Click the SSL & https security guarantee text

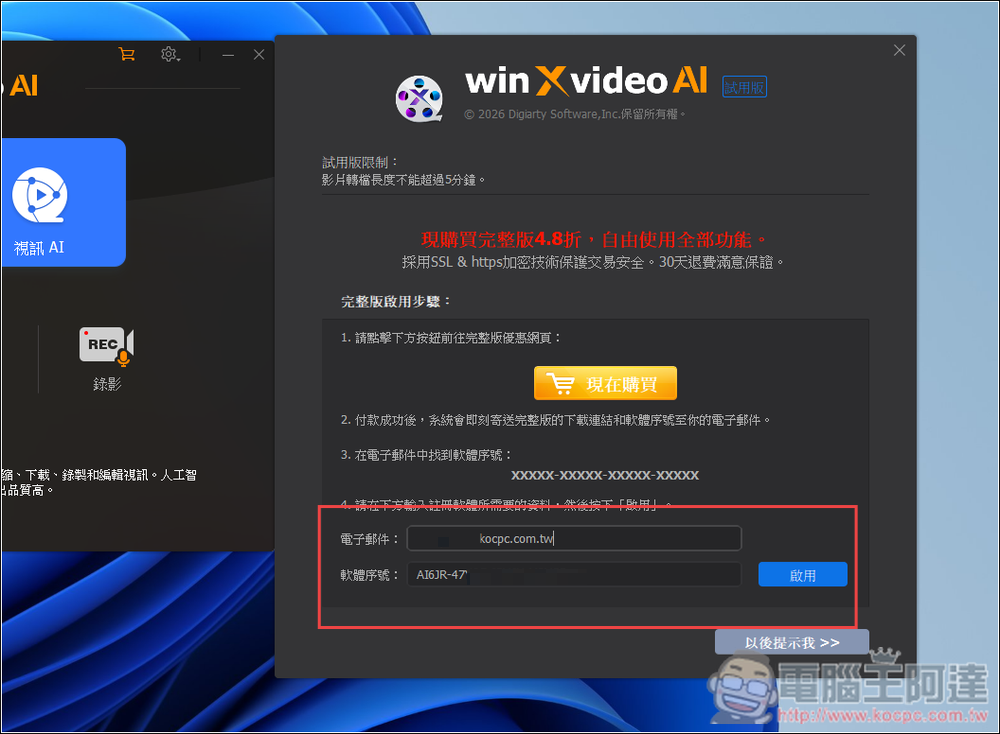pos(592,262)
